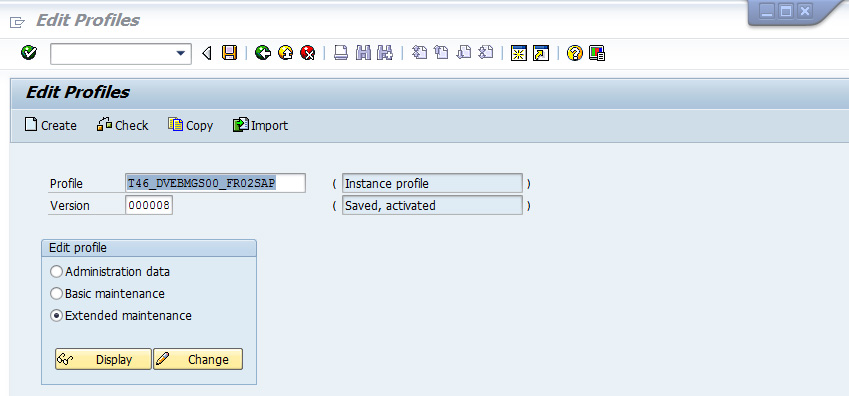The height and width of the screenshot is (396, 849).
Task: Open the menu icon beside Edit Profiles title
Action: [x=17, y=22]
